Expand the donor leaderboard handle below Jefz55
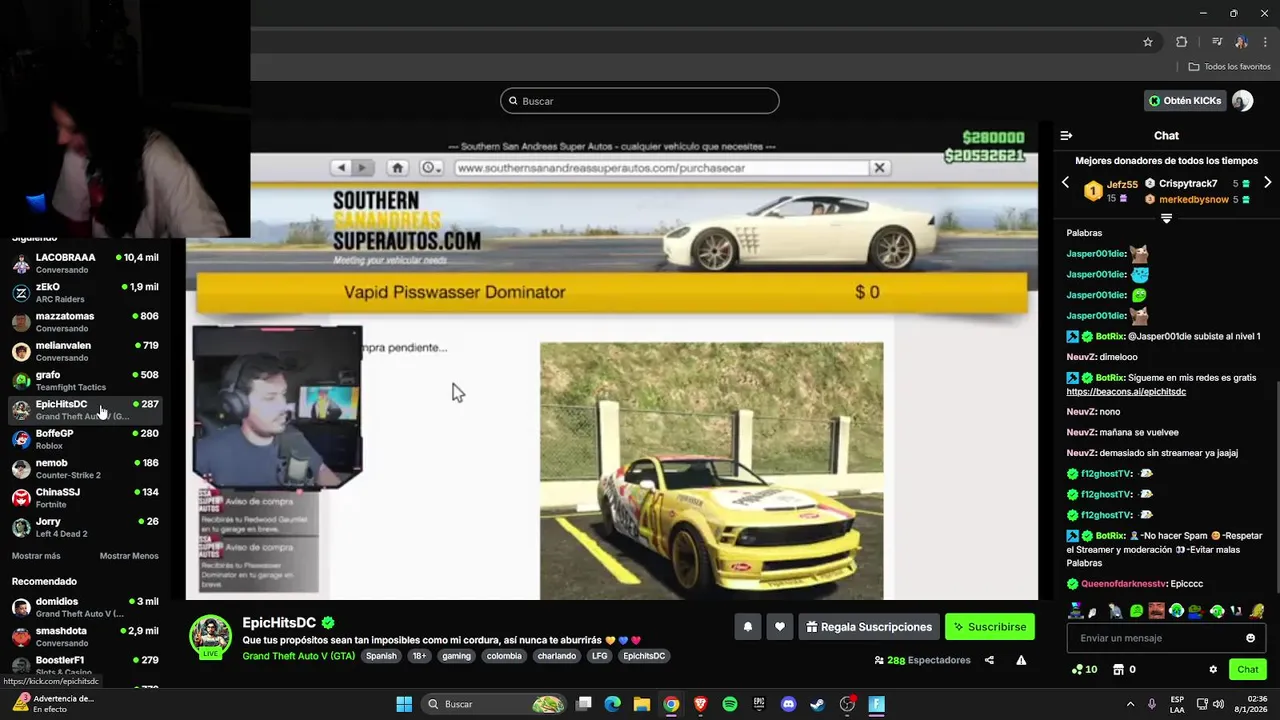 click(x=1166, y=218)
